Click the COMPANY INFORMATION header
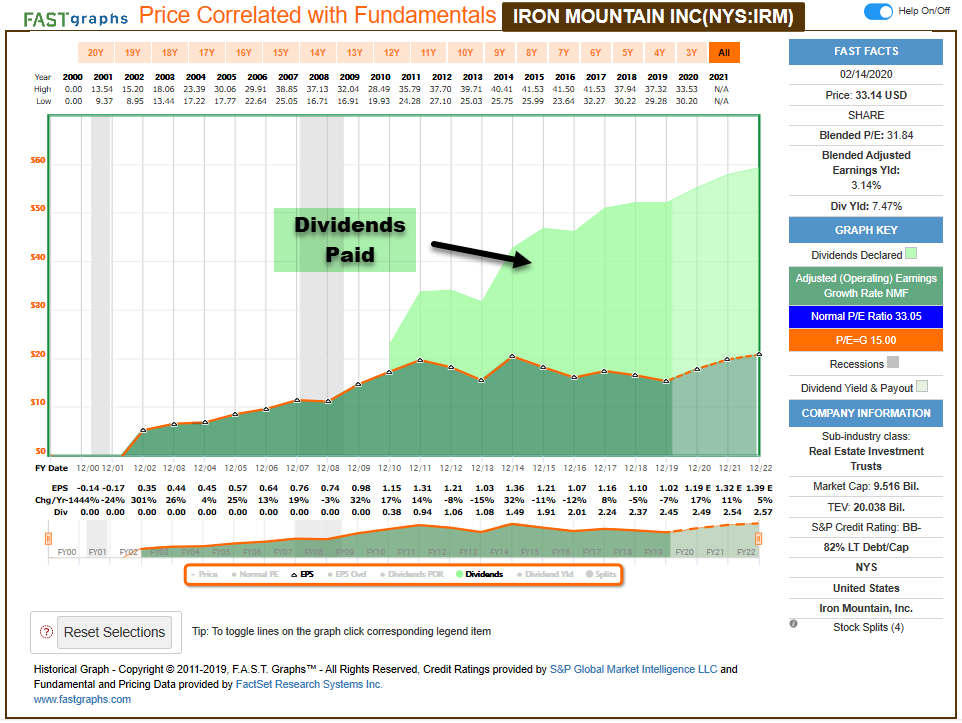 (x=866, y=413)
